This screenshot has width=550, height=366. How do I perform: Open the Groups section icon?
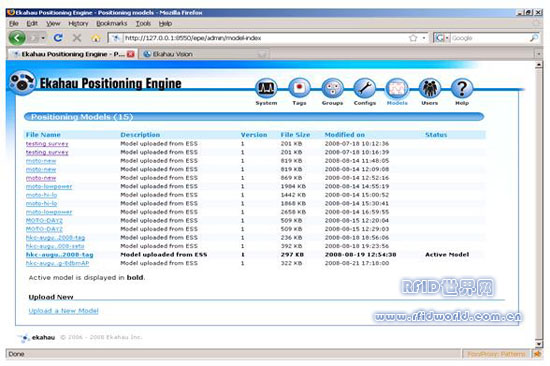[x=332, y=88]
